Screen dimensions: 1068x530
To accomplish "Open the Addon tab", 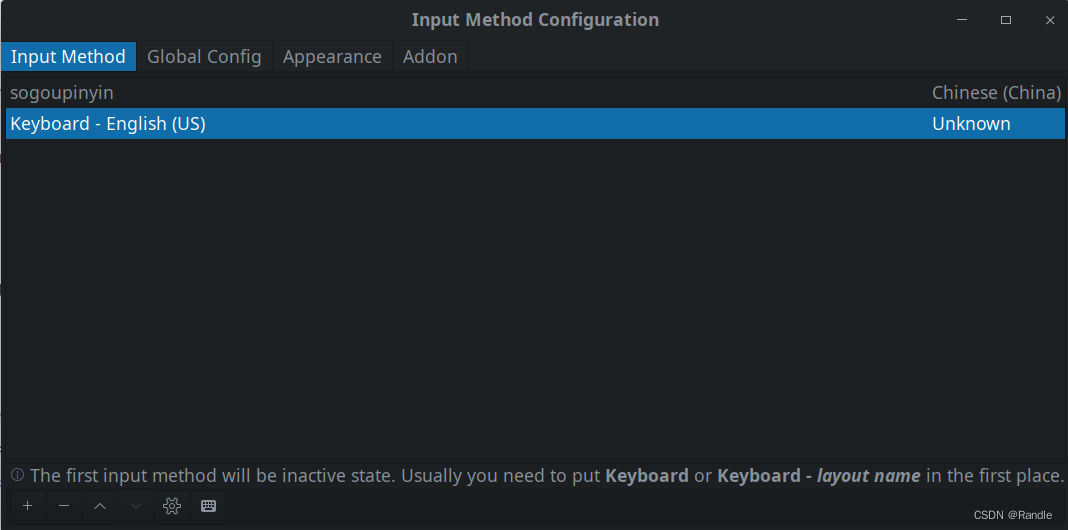I will [430, 57].
